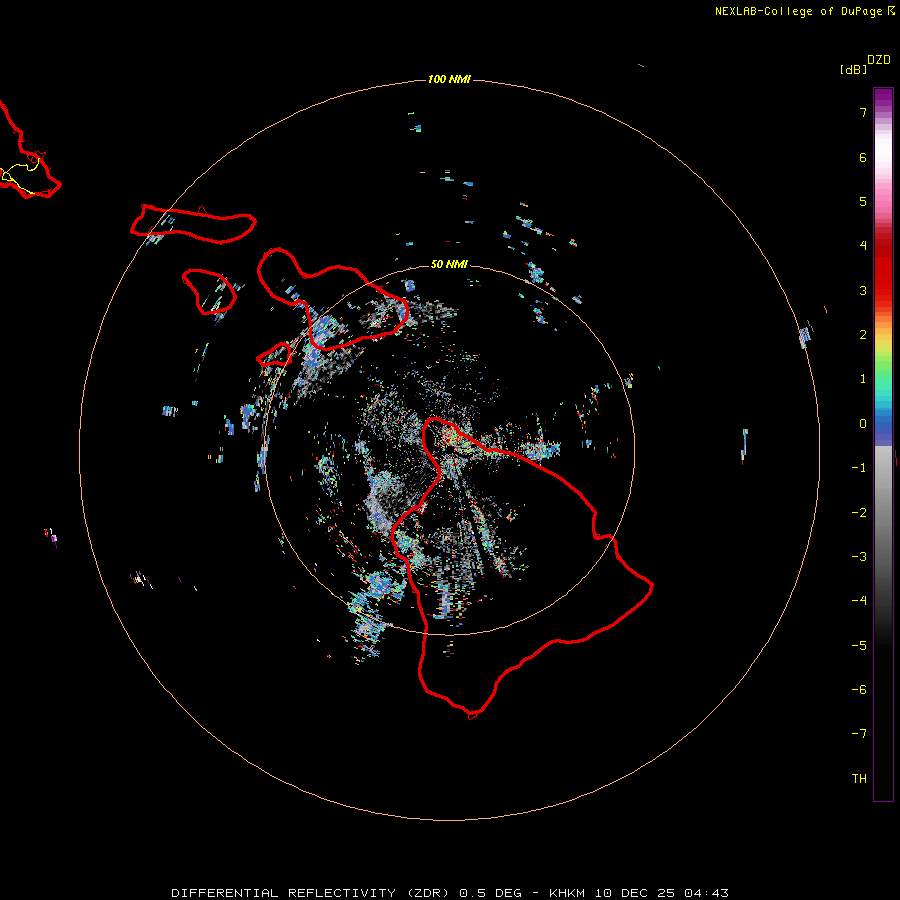Image resolution: width=900 pixels, height=900 pixels.
Task: Click the 6 value on the color scale
Action: tap(863, 157)
